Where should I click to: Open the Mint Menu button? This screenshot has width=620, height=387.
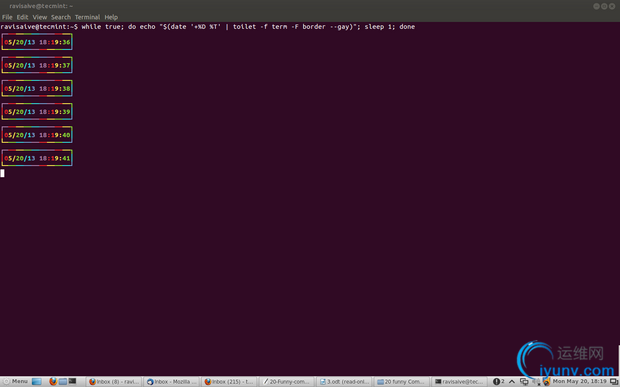(16, 381)
